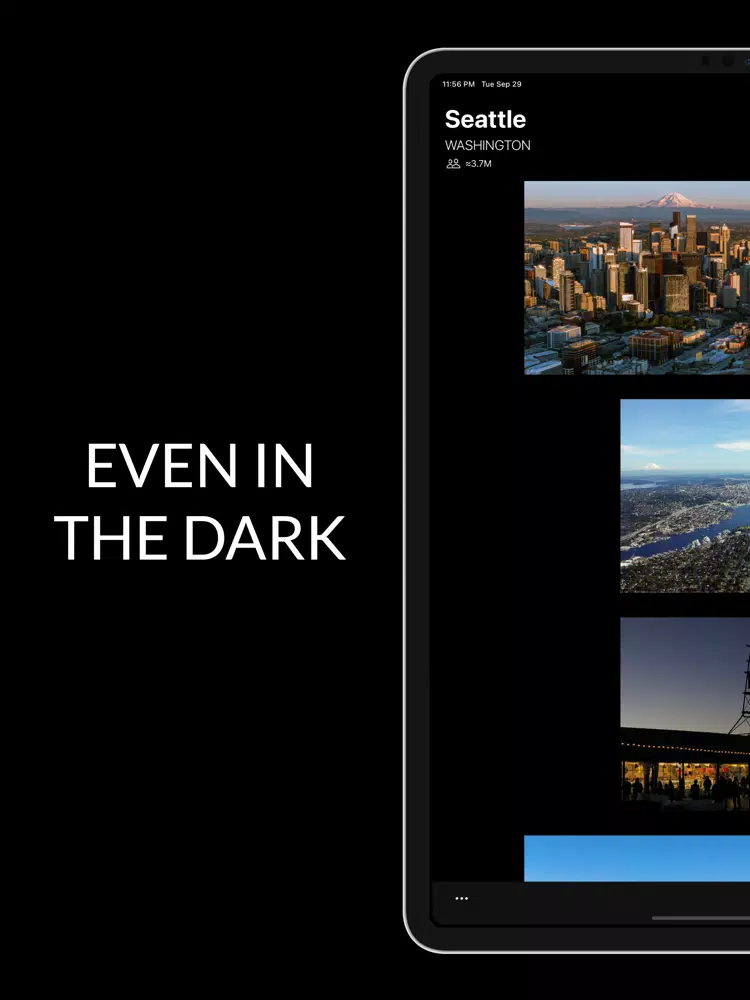Open the Seattle downtown skyline photo
Viewport: 750px width, 1000px height.
(x=637, y=278)
